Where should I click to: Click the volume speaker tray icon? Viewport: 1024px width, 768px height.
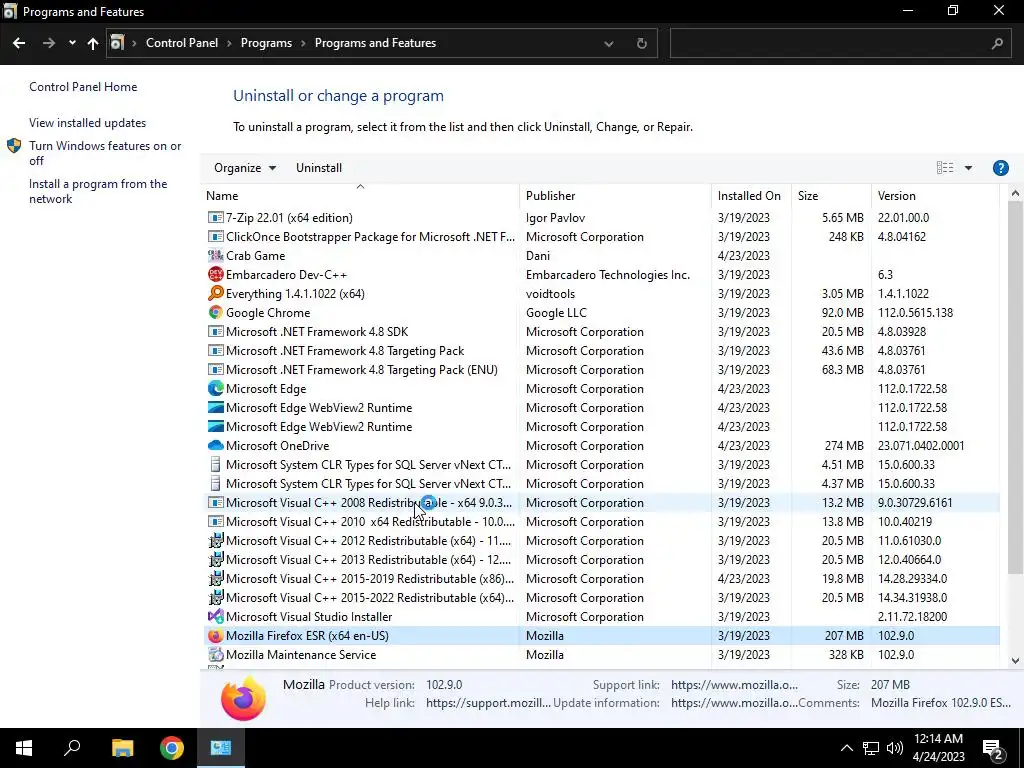(x=895, y=748)
